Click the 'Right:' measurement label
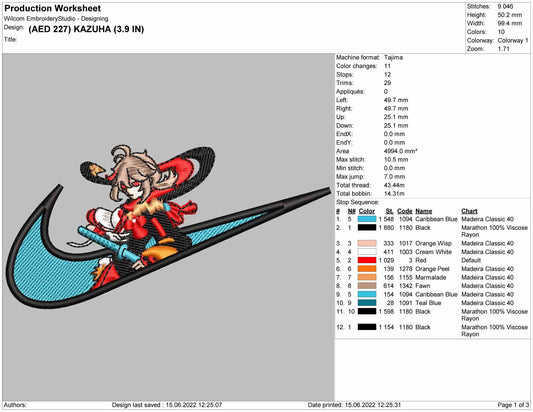Screen dimensions: 533x412 coord(344,108)
